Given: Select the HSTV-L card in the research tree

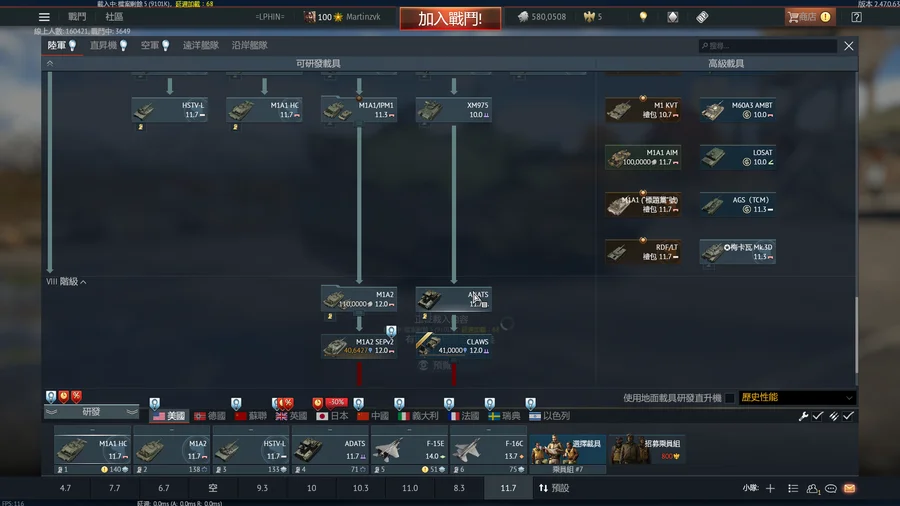Looking at the screenshot, I should click(169, 110).
